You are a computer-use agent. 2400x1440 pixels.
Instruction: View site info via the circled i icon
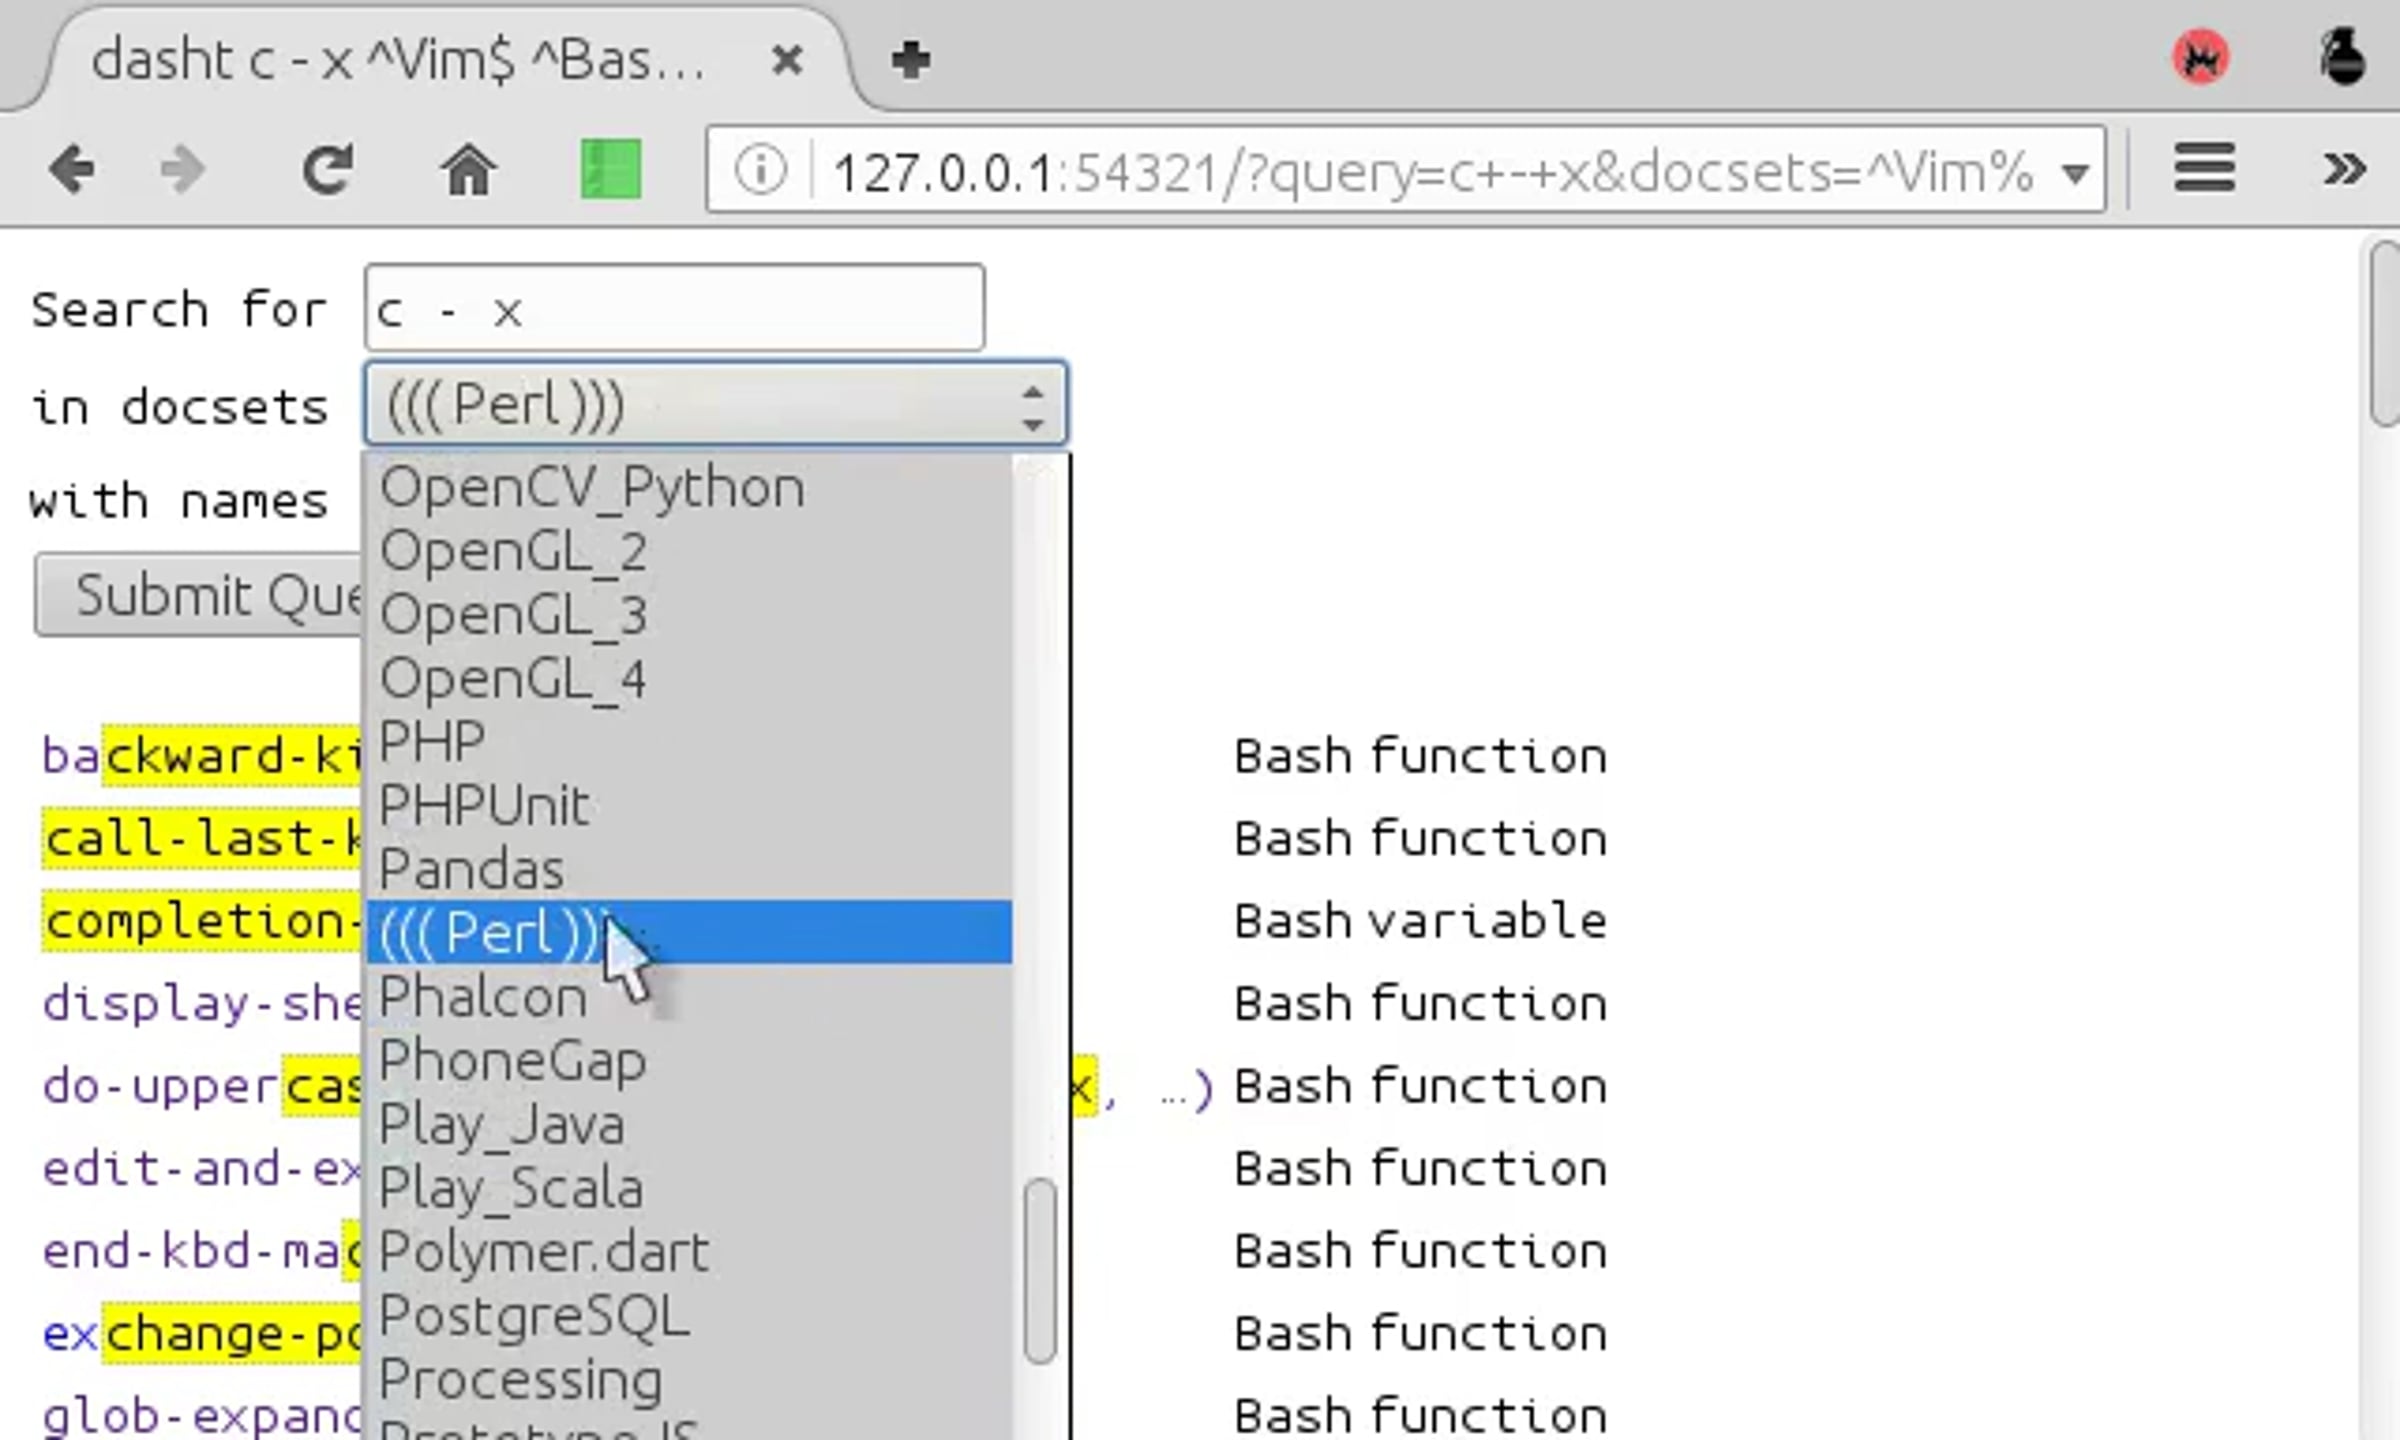760,170
